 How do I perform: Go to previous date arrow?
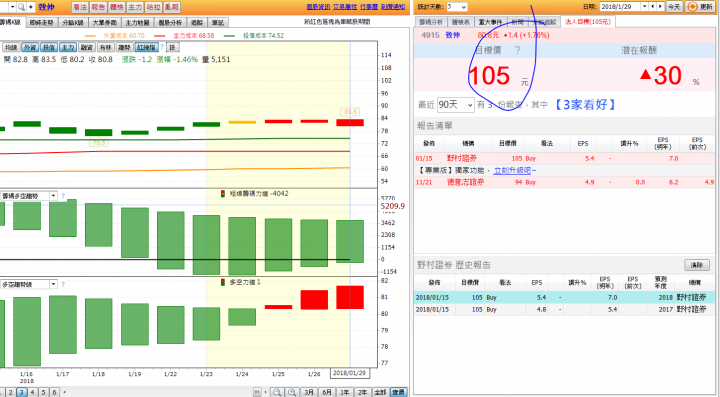tap(652, 7)
